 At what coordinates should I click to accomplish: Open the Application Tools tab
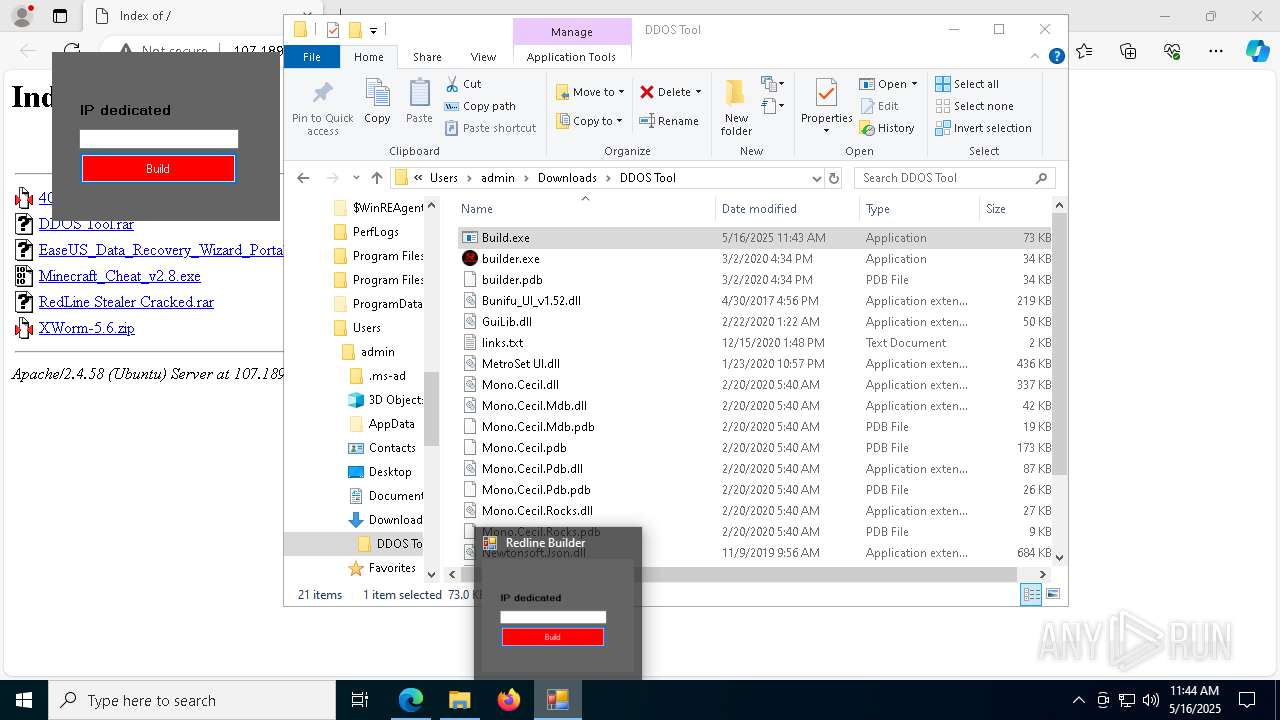(x=571, y=57)
